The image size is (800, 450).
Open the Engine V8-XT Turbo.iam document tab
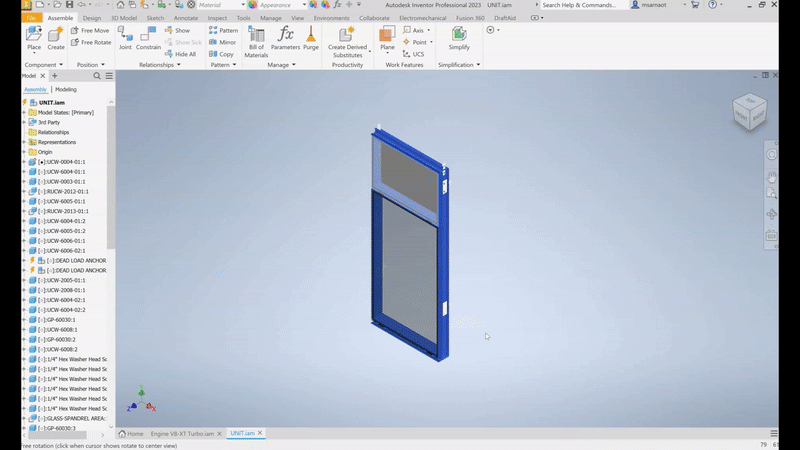coord(185,434)
